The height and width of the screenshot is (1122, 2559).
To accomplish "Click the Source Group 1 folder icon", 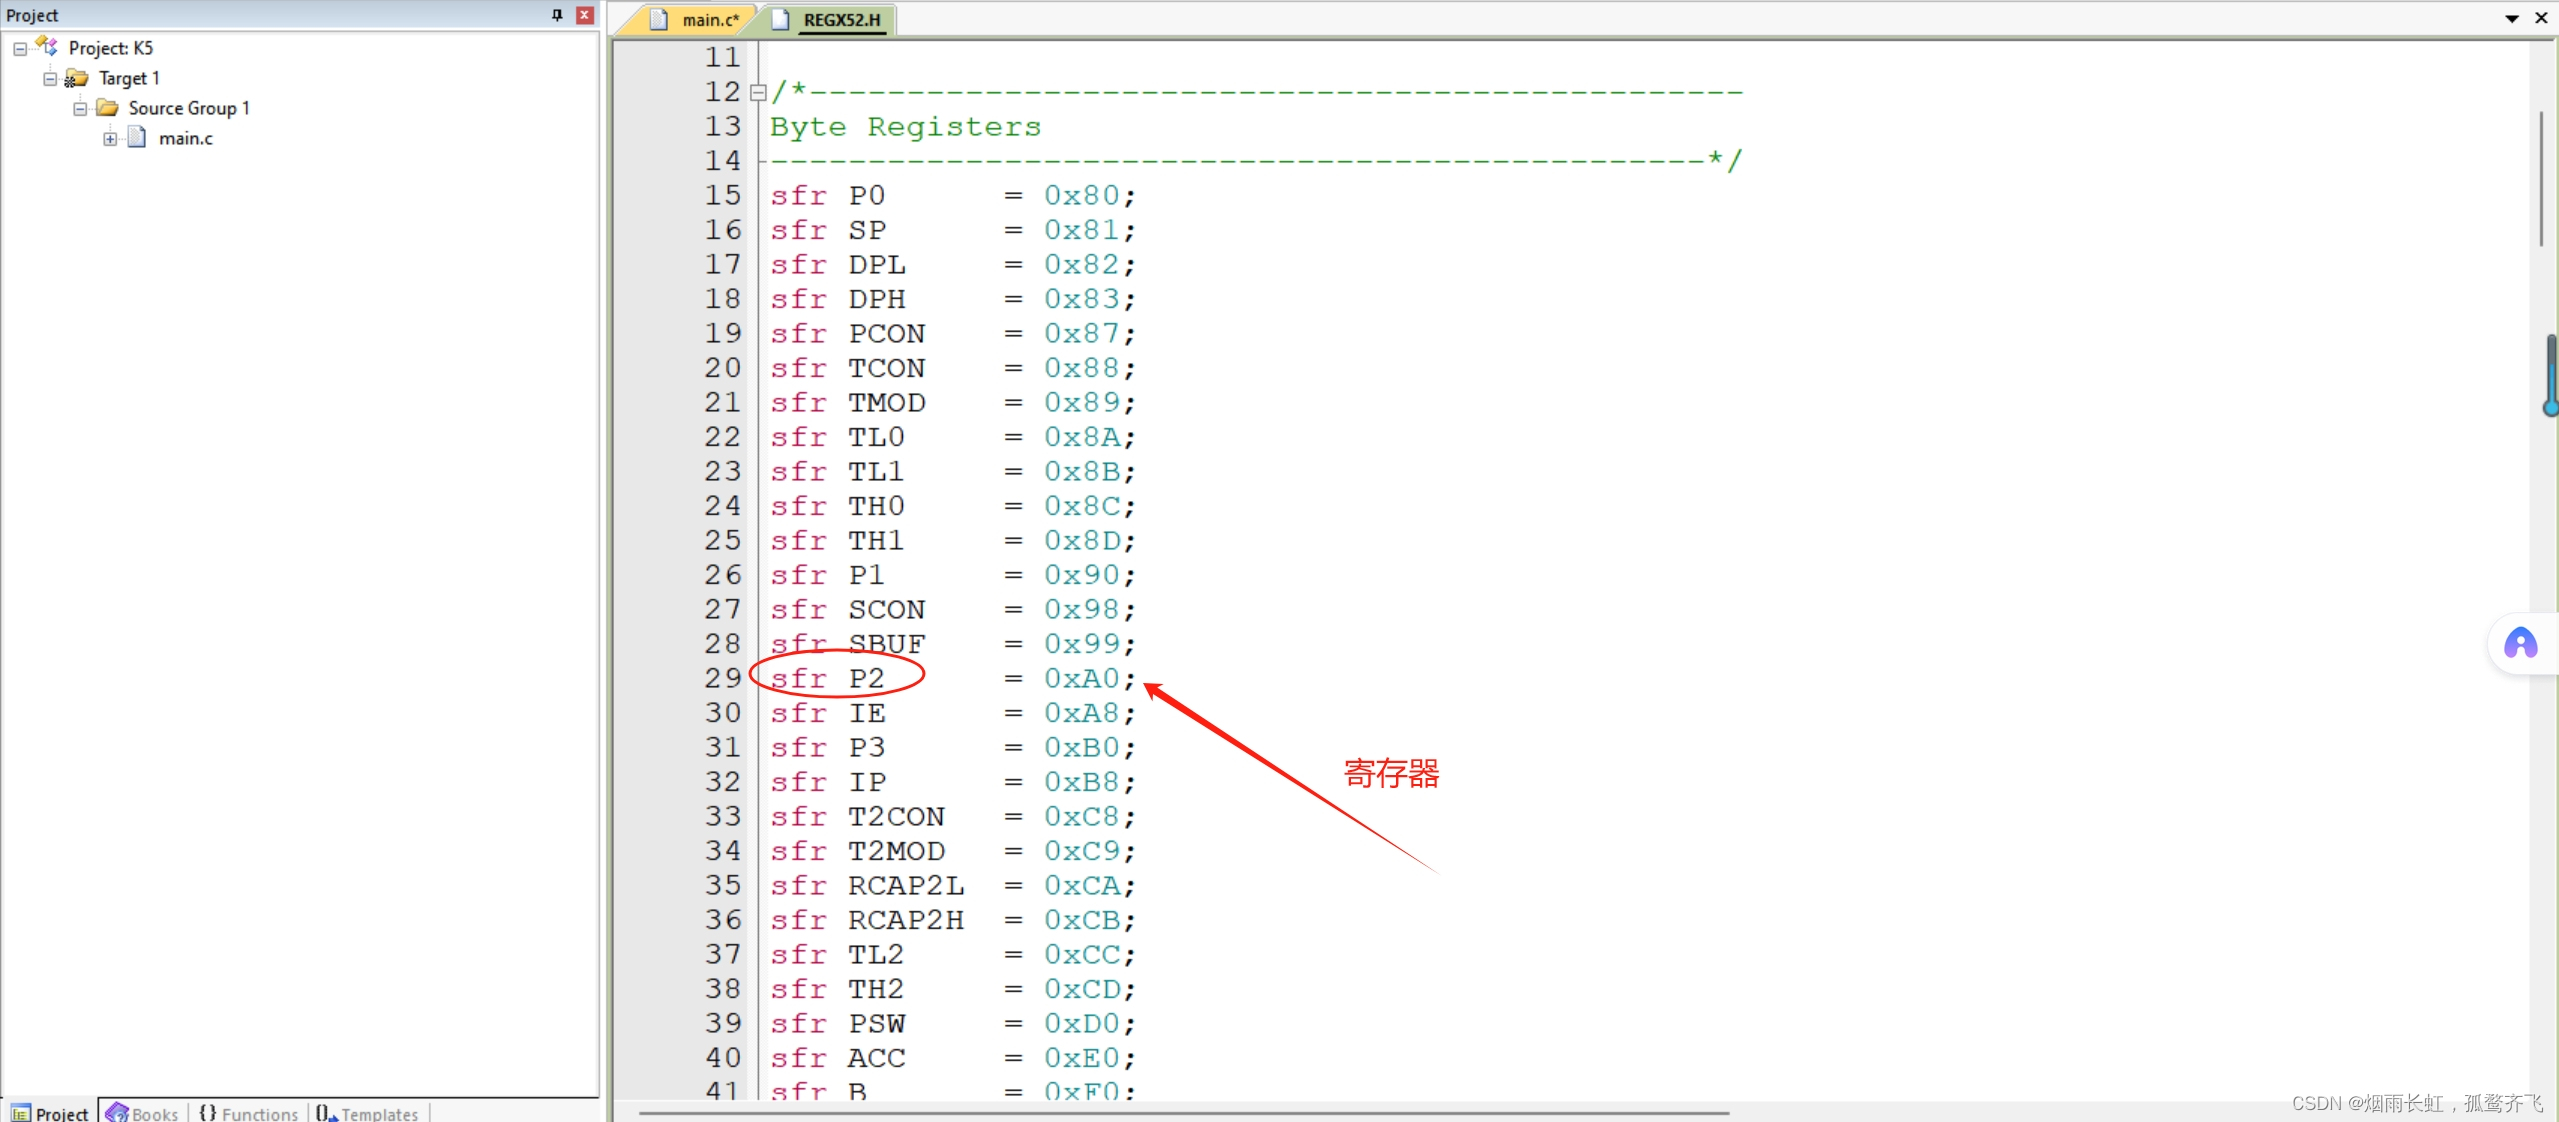I will click(107, 108).
